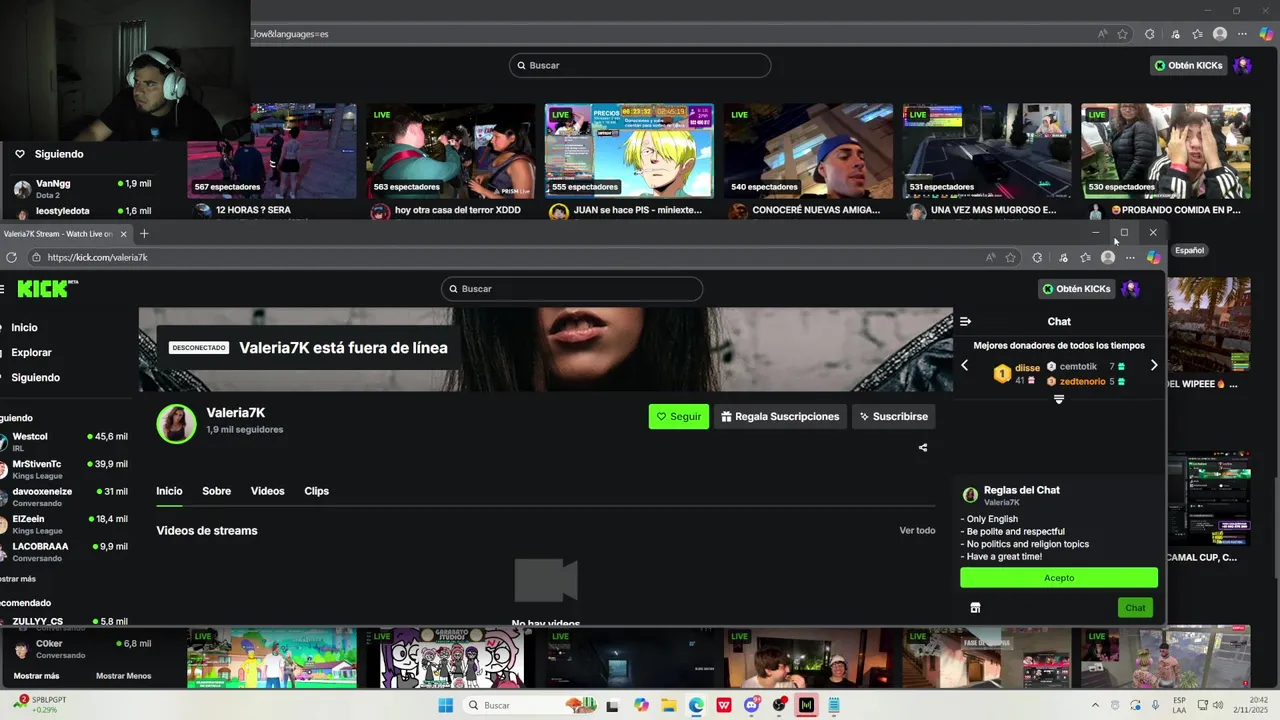Open 'hoy otra casa del terror' stream thumbnail

[x=451, y=151]
